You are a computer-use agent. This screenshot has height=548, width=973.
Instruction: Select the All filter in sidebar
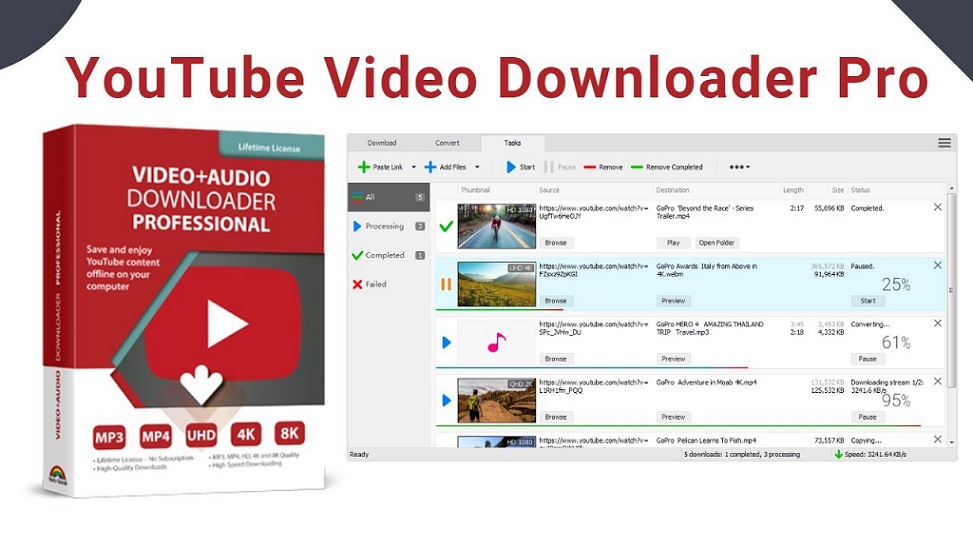388,197
